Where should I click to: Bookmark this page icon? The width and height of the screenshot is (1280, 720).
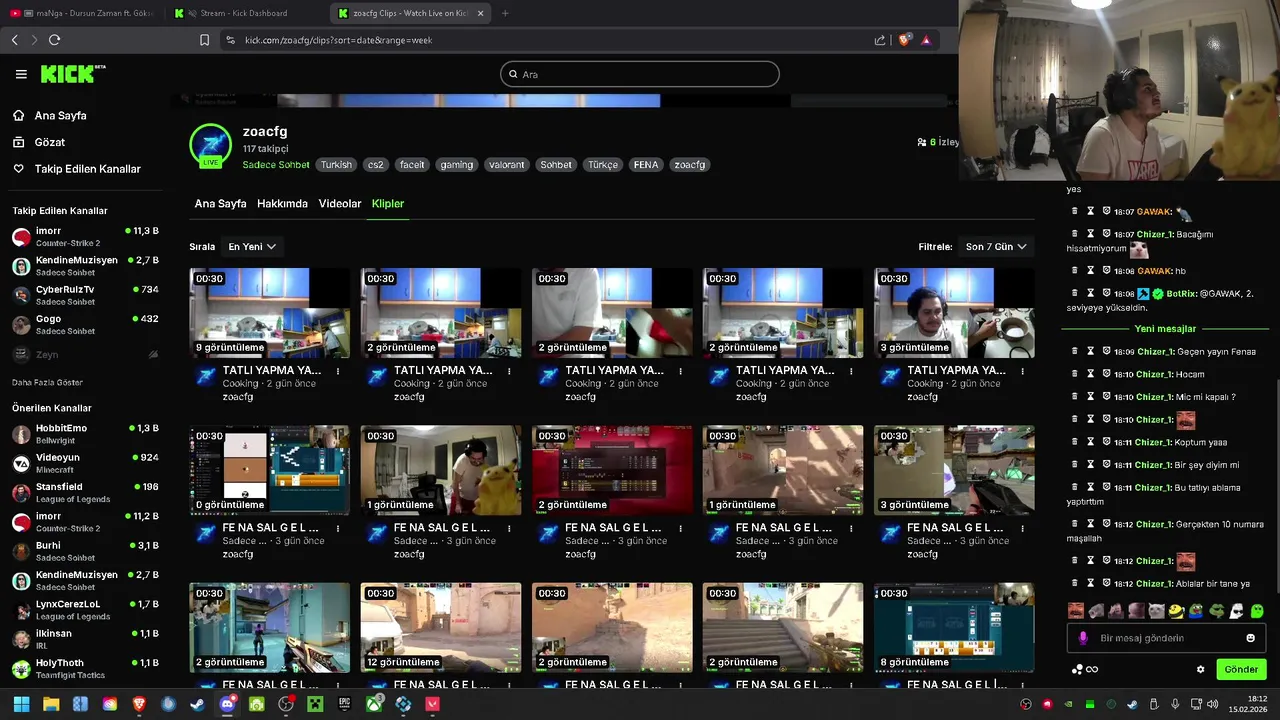[x=204, y=40]
